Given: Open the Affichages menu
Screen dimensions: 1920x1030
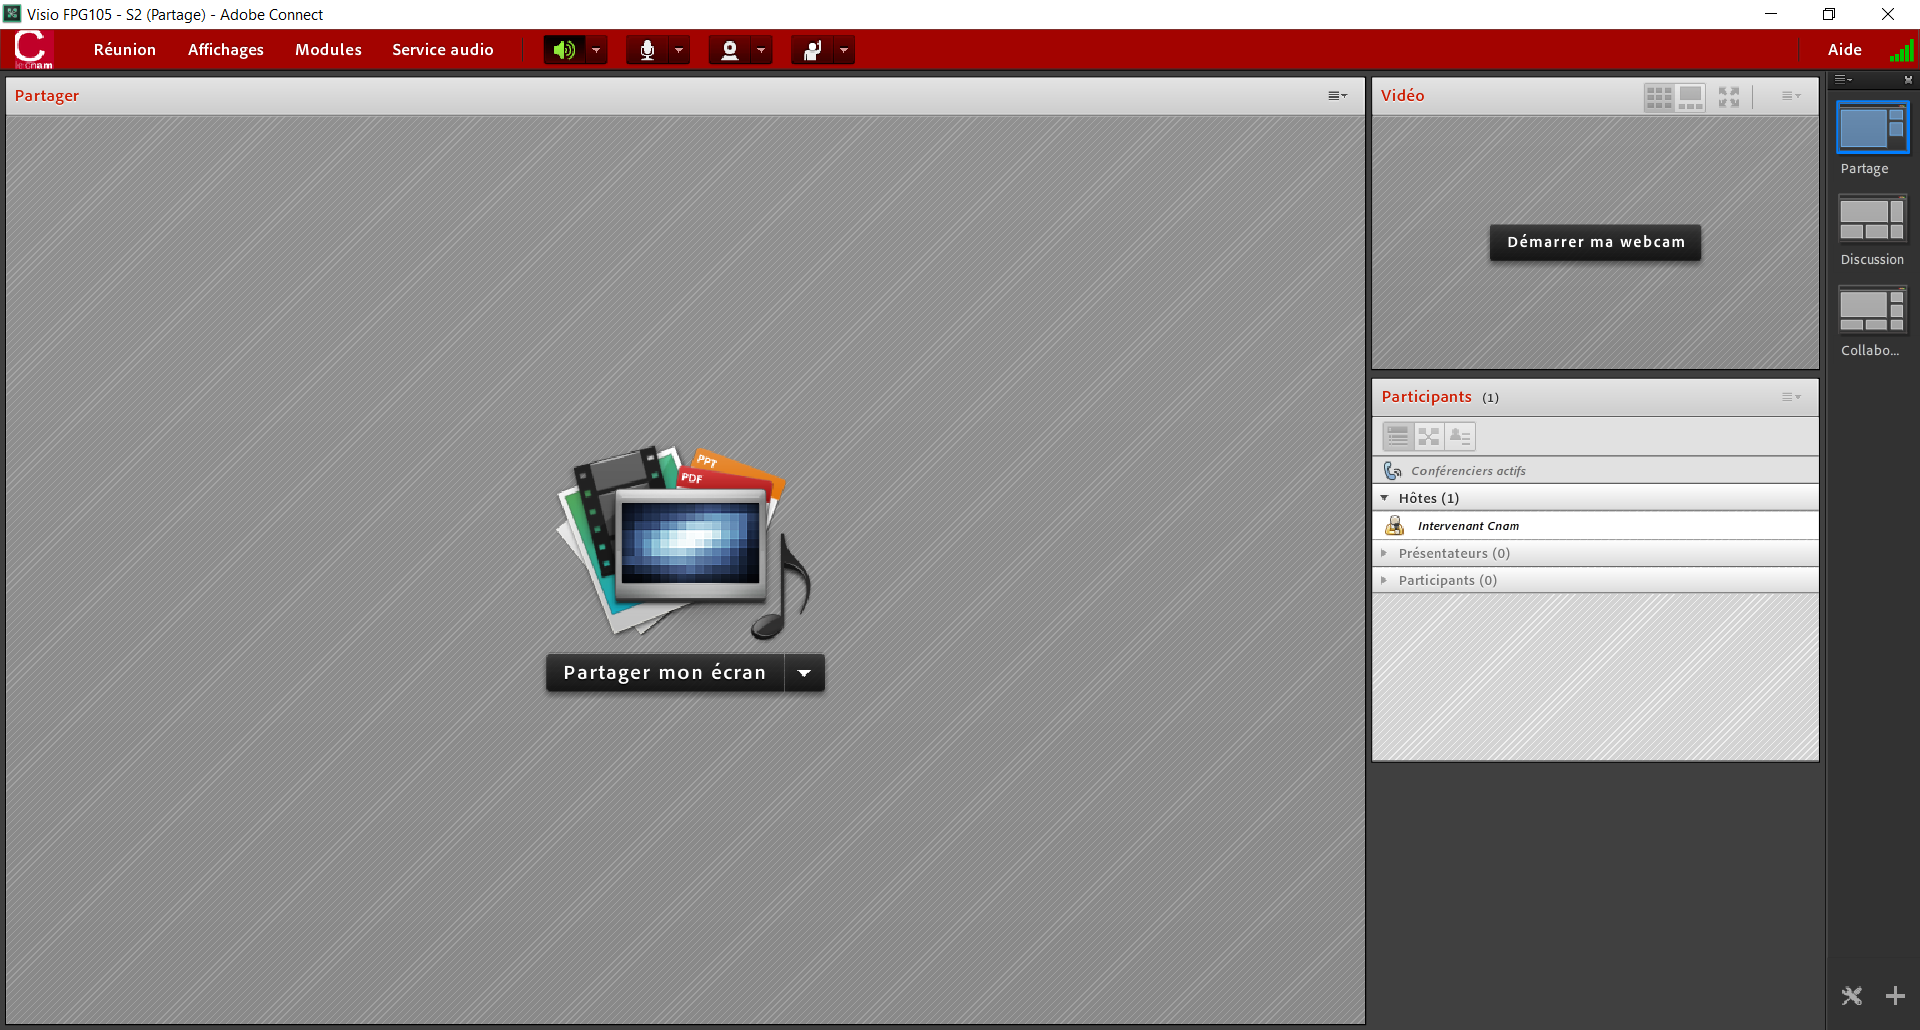Looking at the screenshot, I should click(x=226, y=50).
